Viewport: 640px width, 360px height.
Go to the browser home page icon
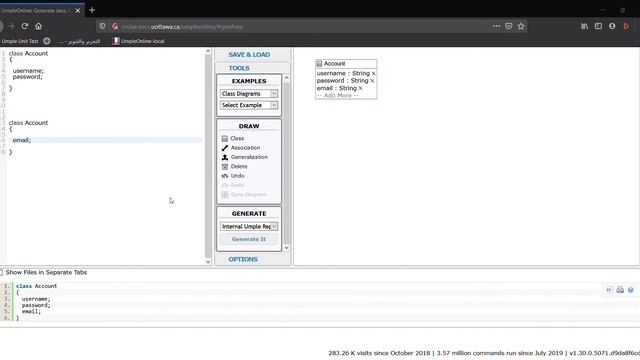[x=38, y=26]
